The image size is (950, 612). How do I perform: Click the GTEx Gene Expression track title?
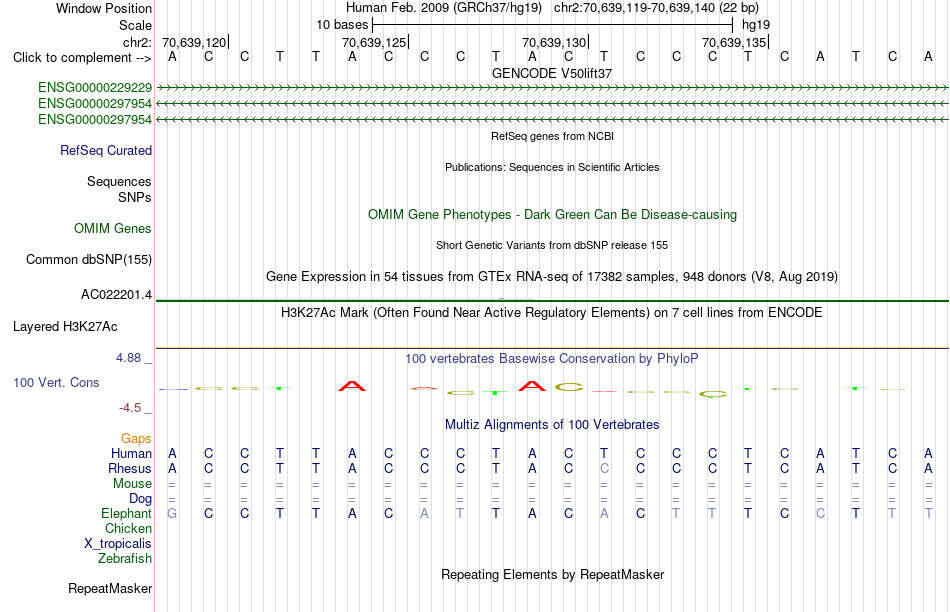[552, 276]
